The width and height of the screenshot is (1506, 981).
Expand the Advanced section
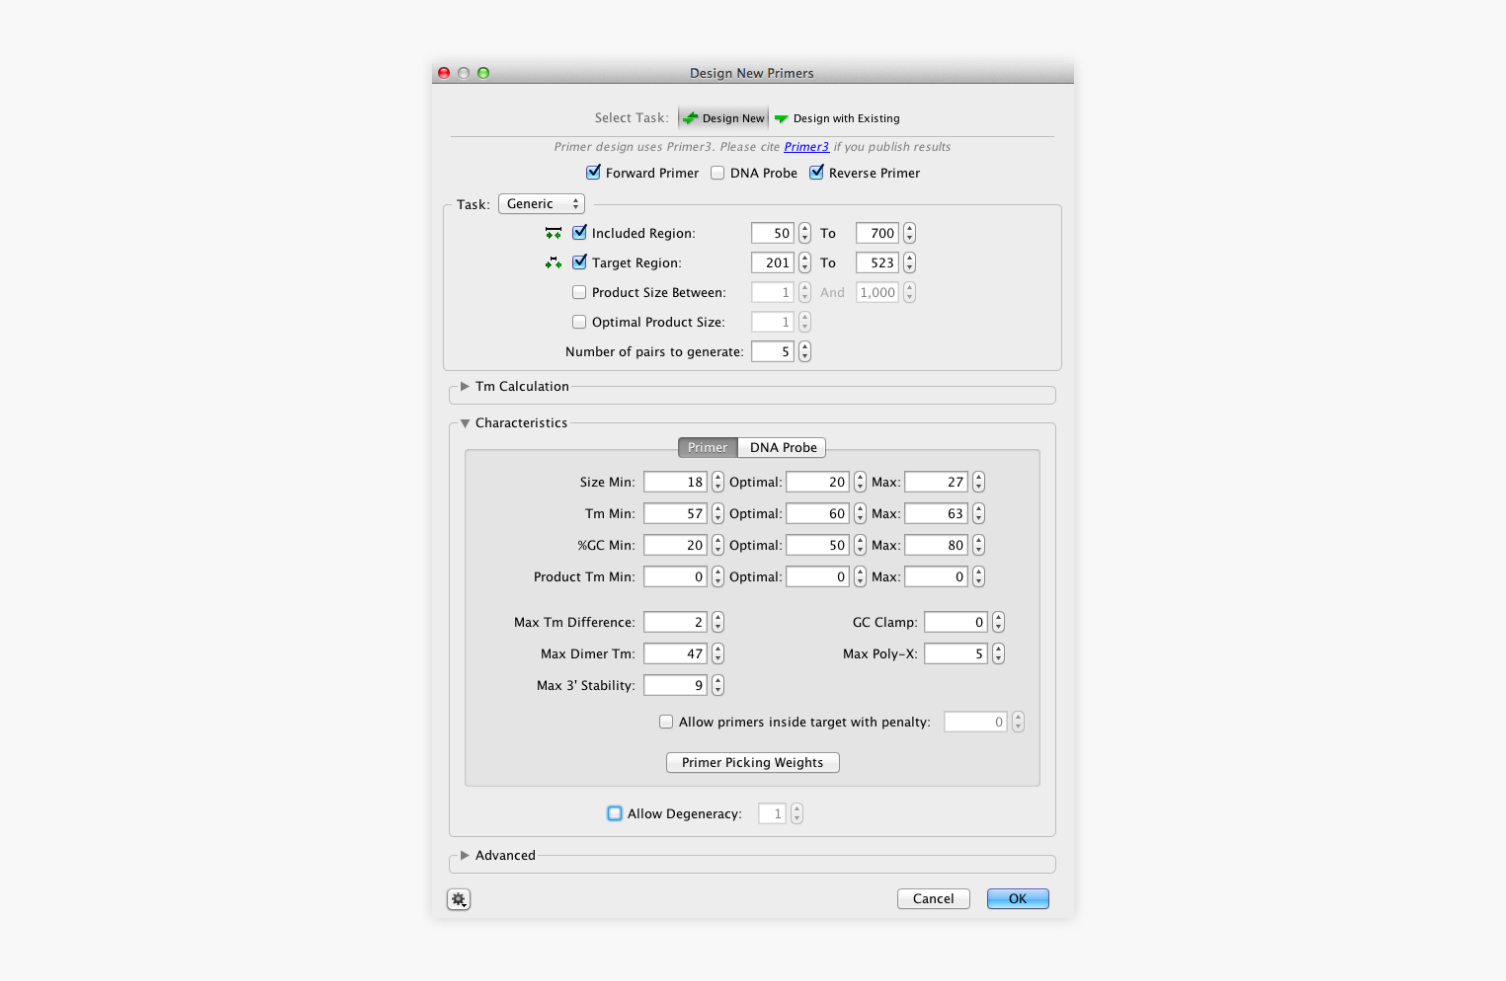coord(465,855)
